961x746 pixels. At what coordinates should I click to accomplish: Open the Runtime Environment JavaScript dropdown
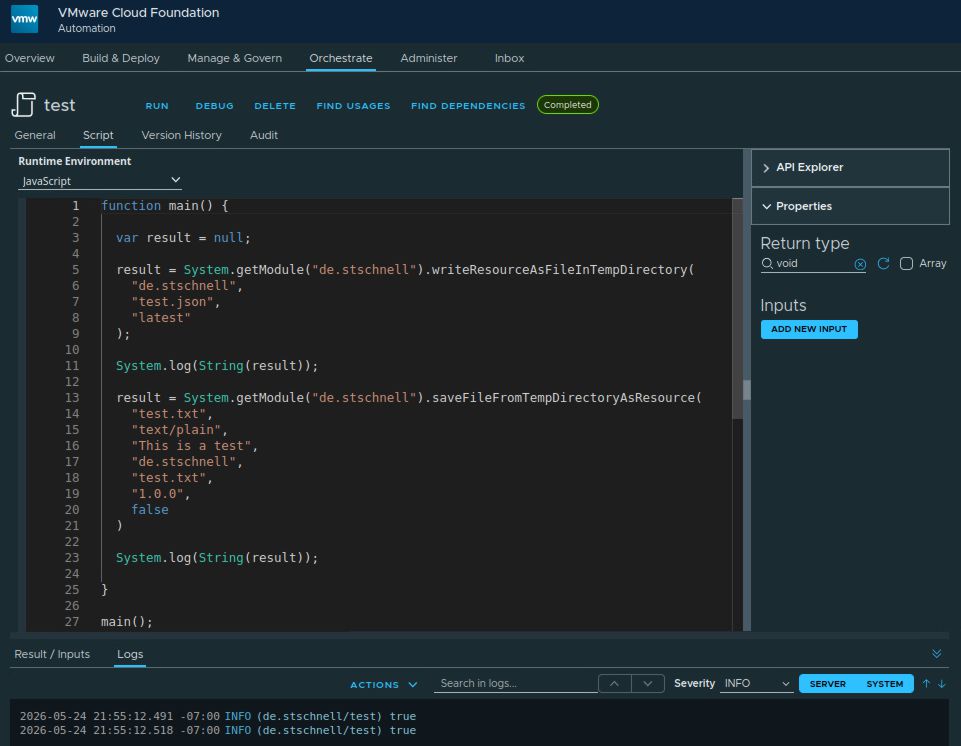pyautogui.click(x=100, y=181)
